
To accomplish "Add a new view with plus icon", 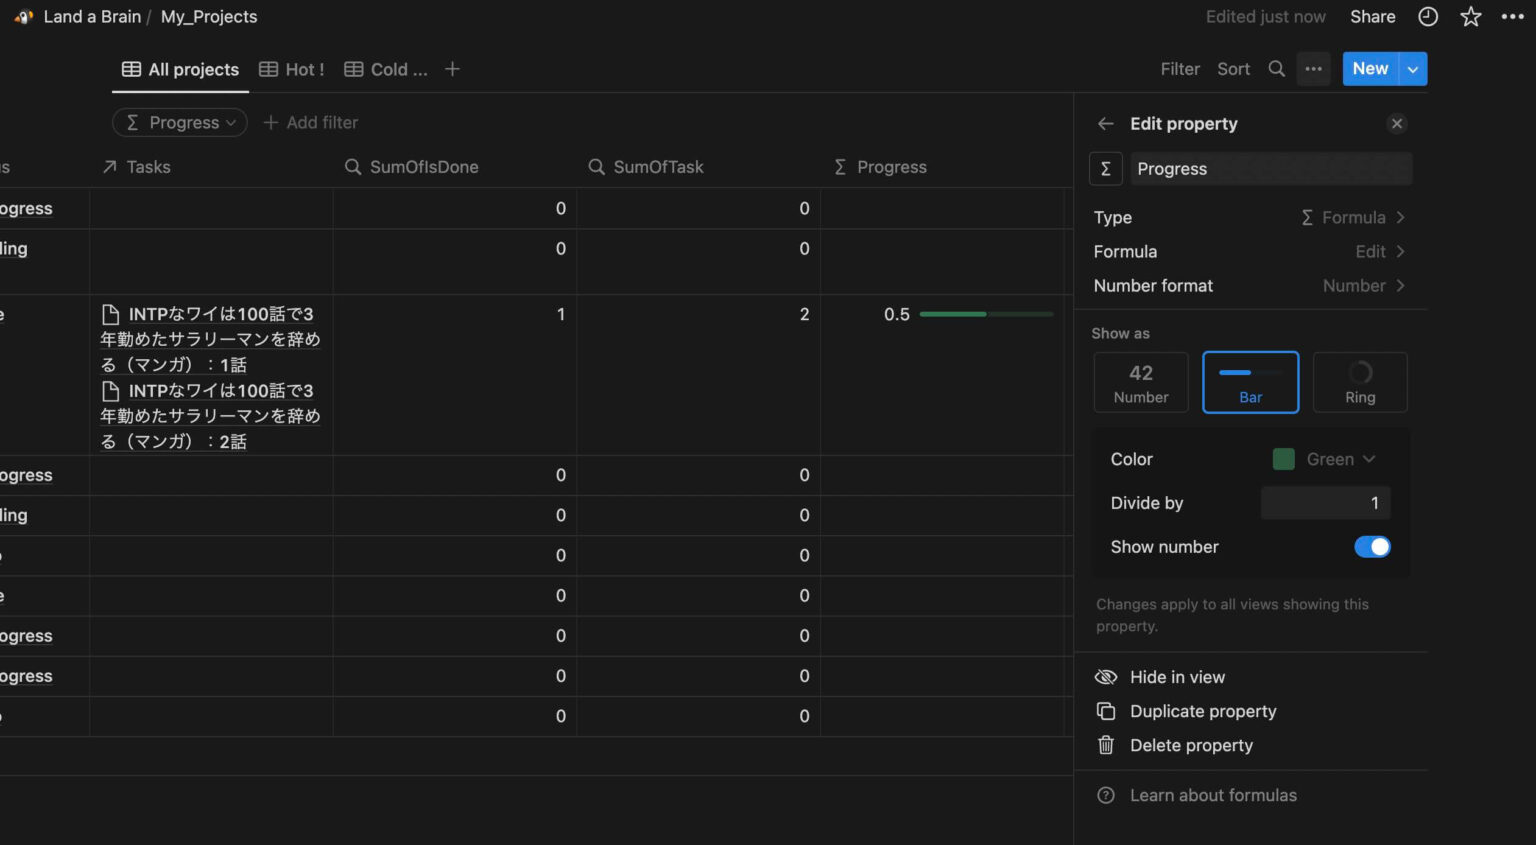I will [452, 69].
